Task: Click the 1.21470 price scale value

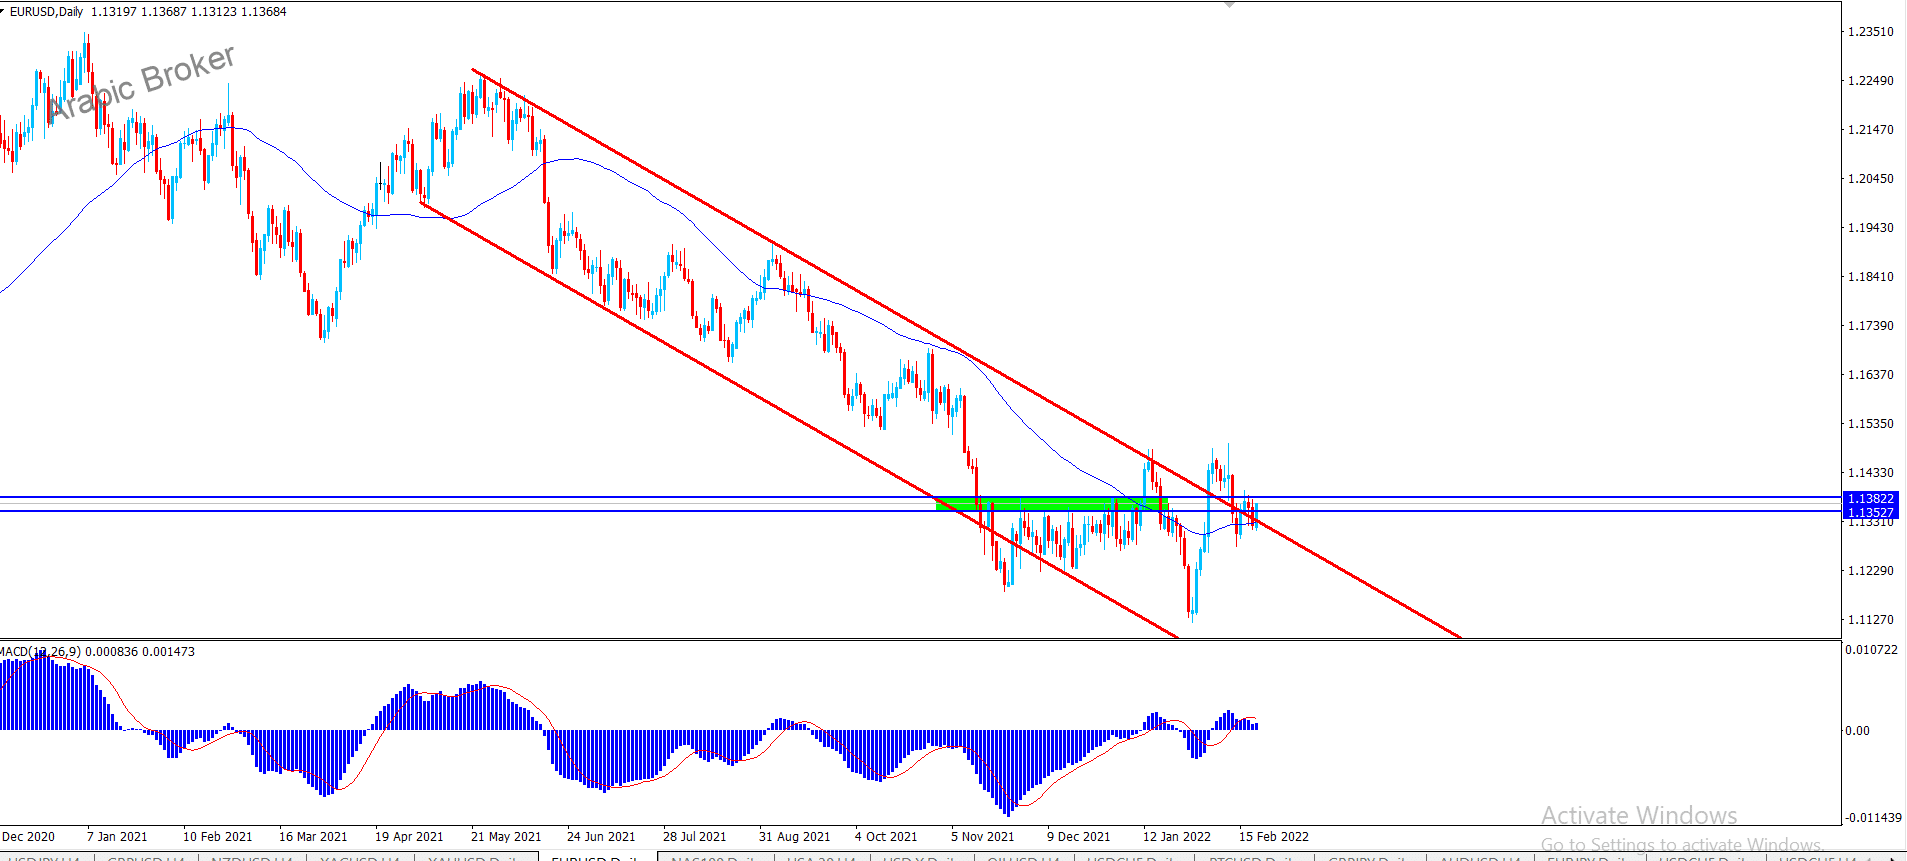Action: [1870, 130]
